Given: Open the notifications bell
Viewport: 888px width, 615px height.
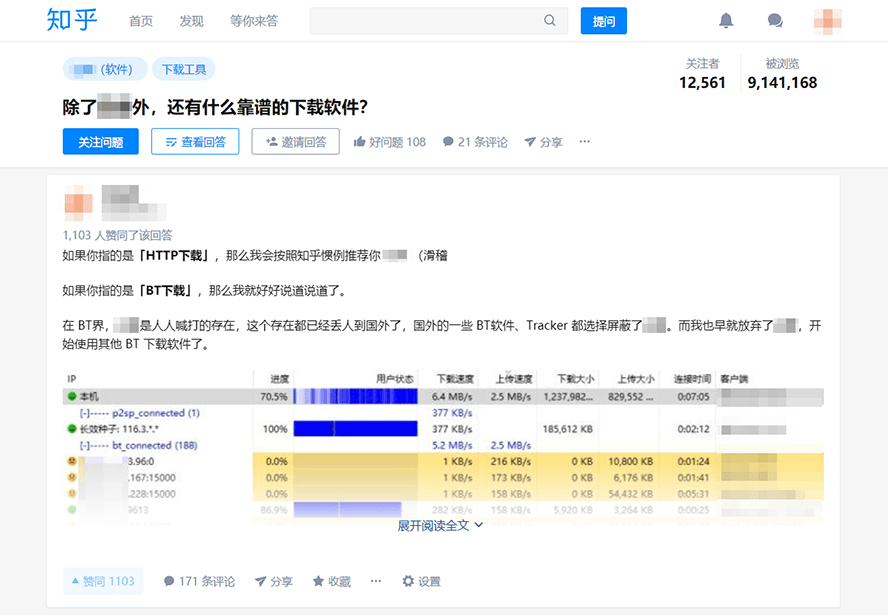Looking at the screenshot, I should pos(726,21).
